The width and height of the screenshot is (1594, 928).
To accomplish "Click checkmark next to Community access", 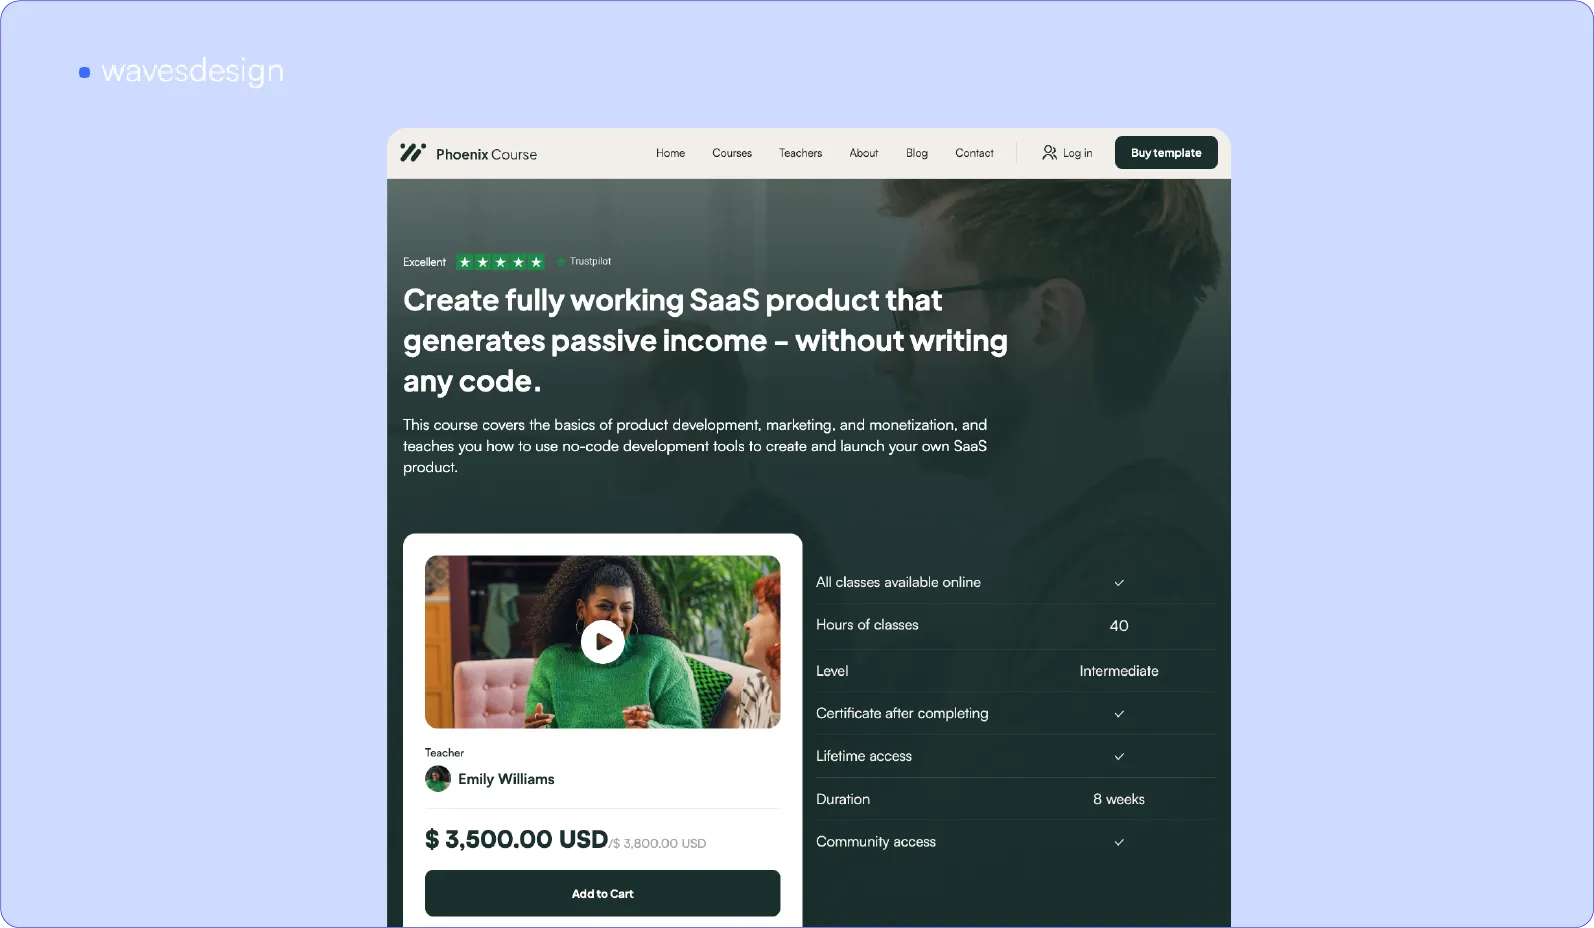I will pyautogui.click(x=1119, y=842).
